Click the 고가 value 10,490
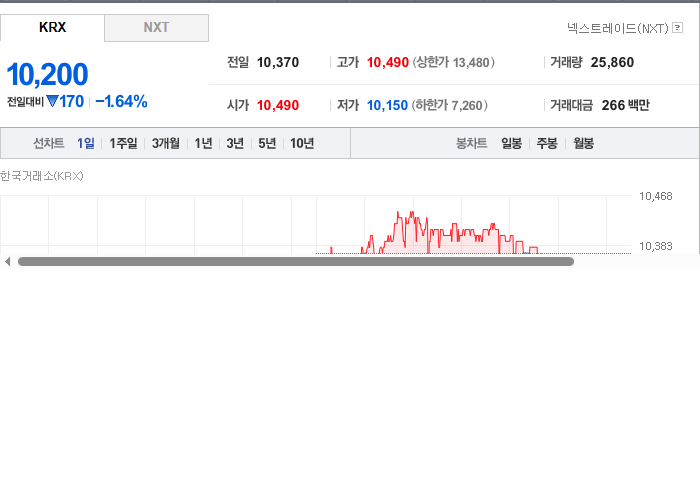 pos(388,62)
